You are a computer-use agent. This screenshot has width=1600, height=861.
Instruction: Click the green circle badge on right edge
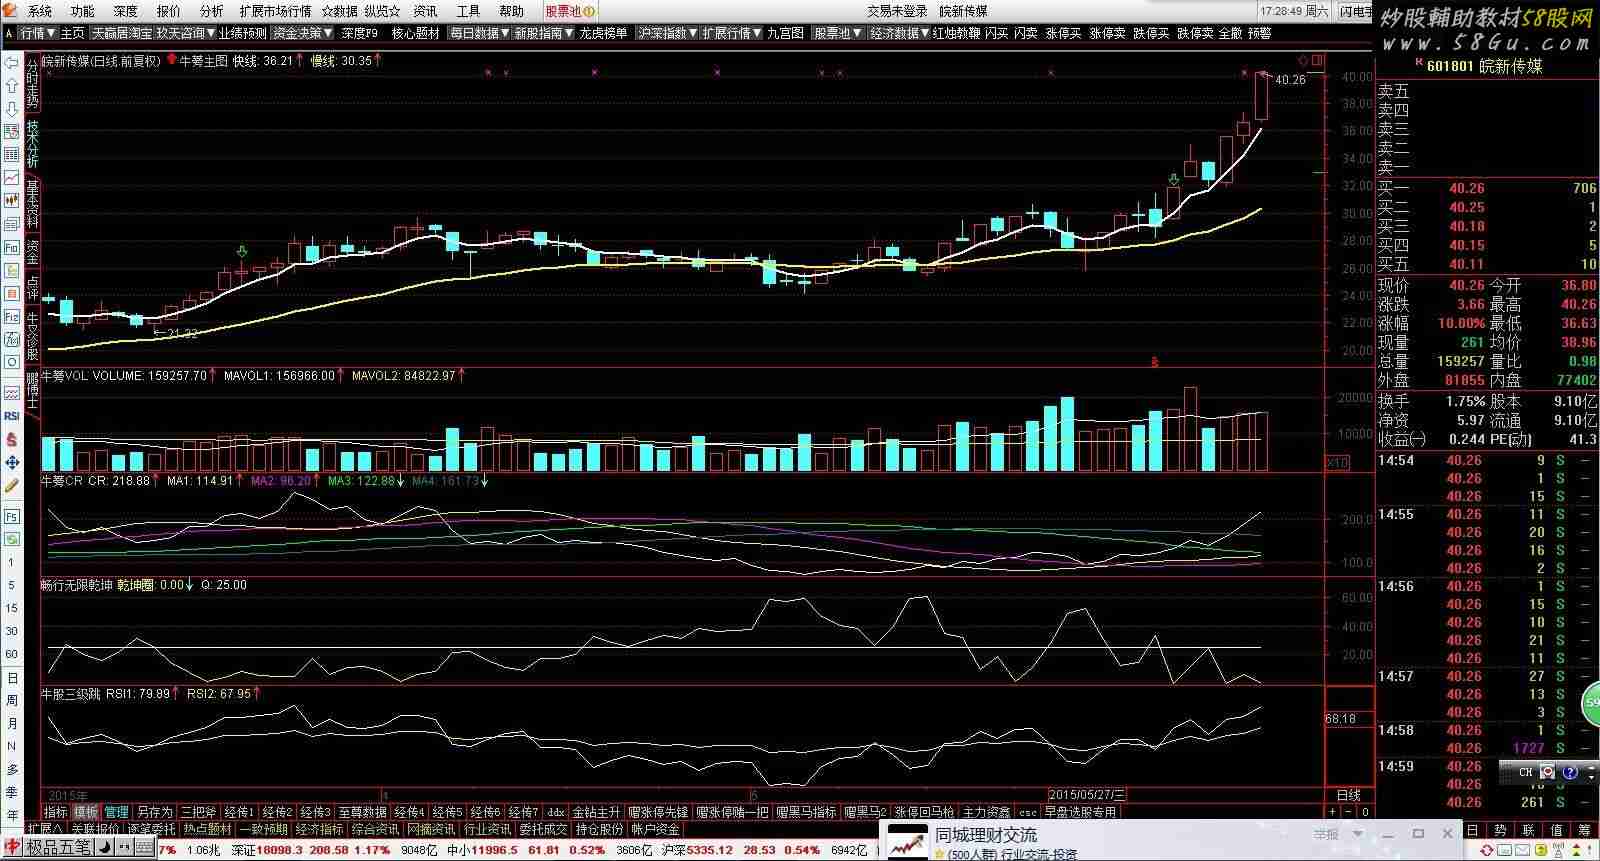point(1591,704)
